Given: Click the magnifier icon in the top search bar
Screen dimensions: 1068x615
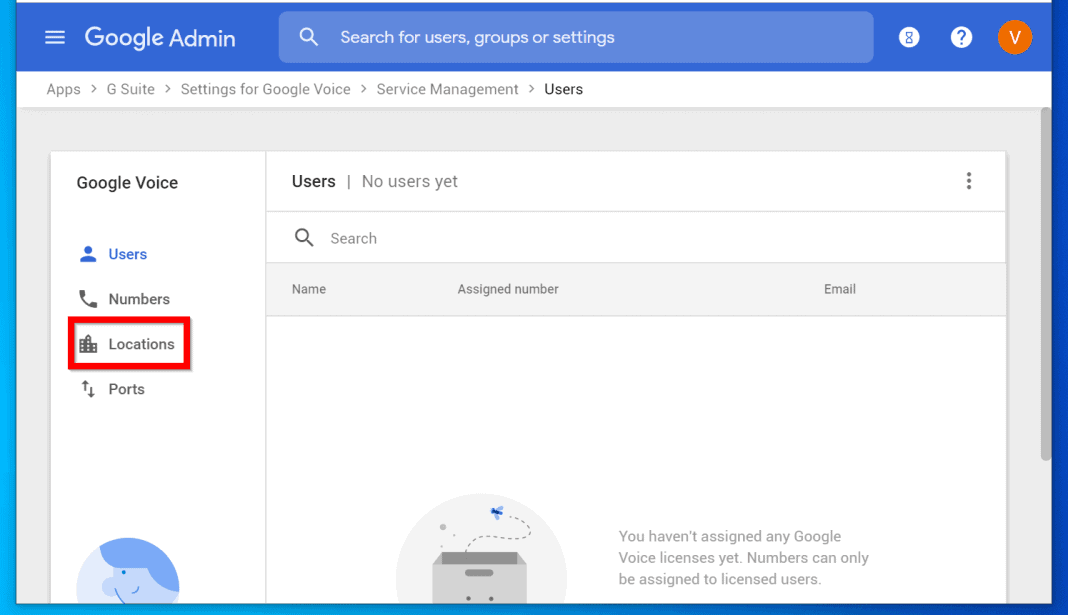Looking at the screenshot, I should click(x=309, y=37).
